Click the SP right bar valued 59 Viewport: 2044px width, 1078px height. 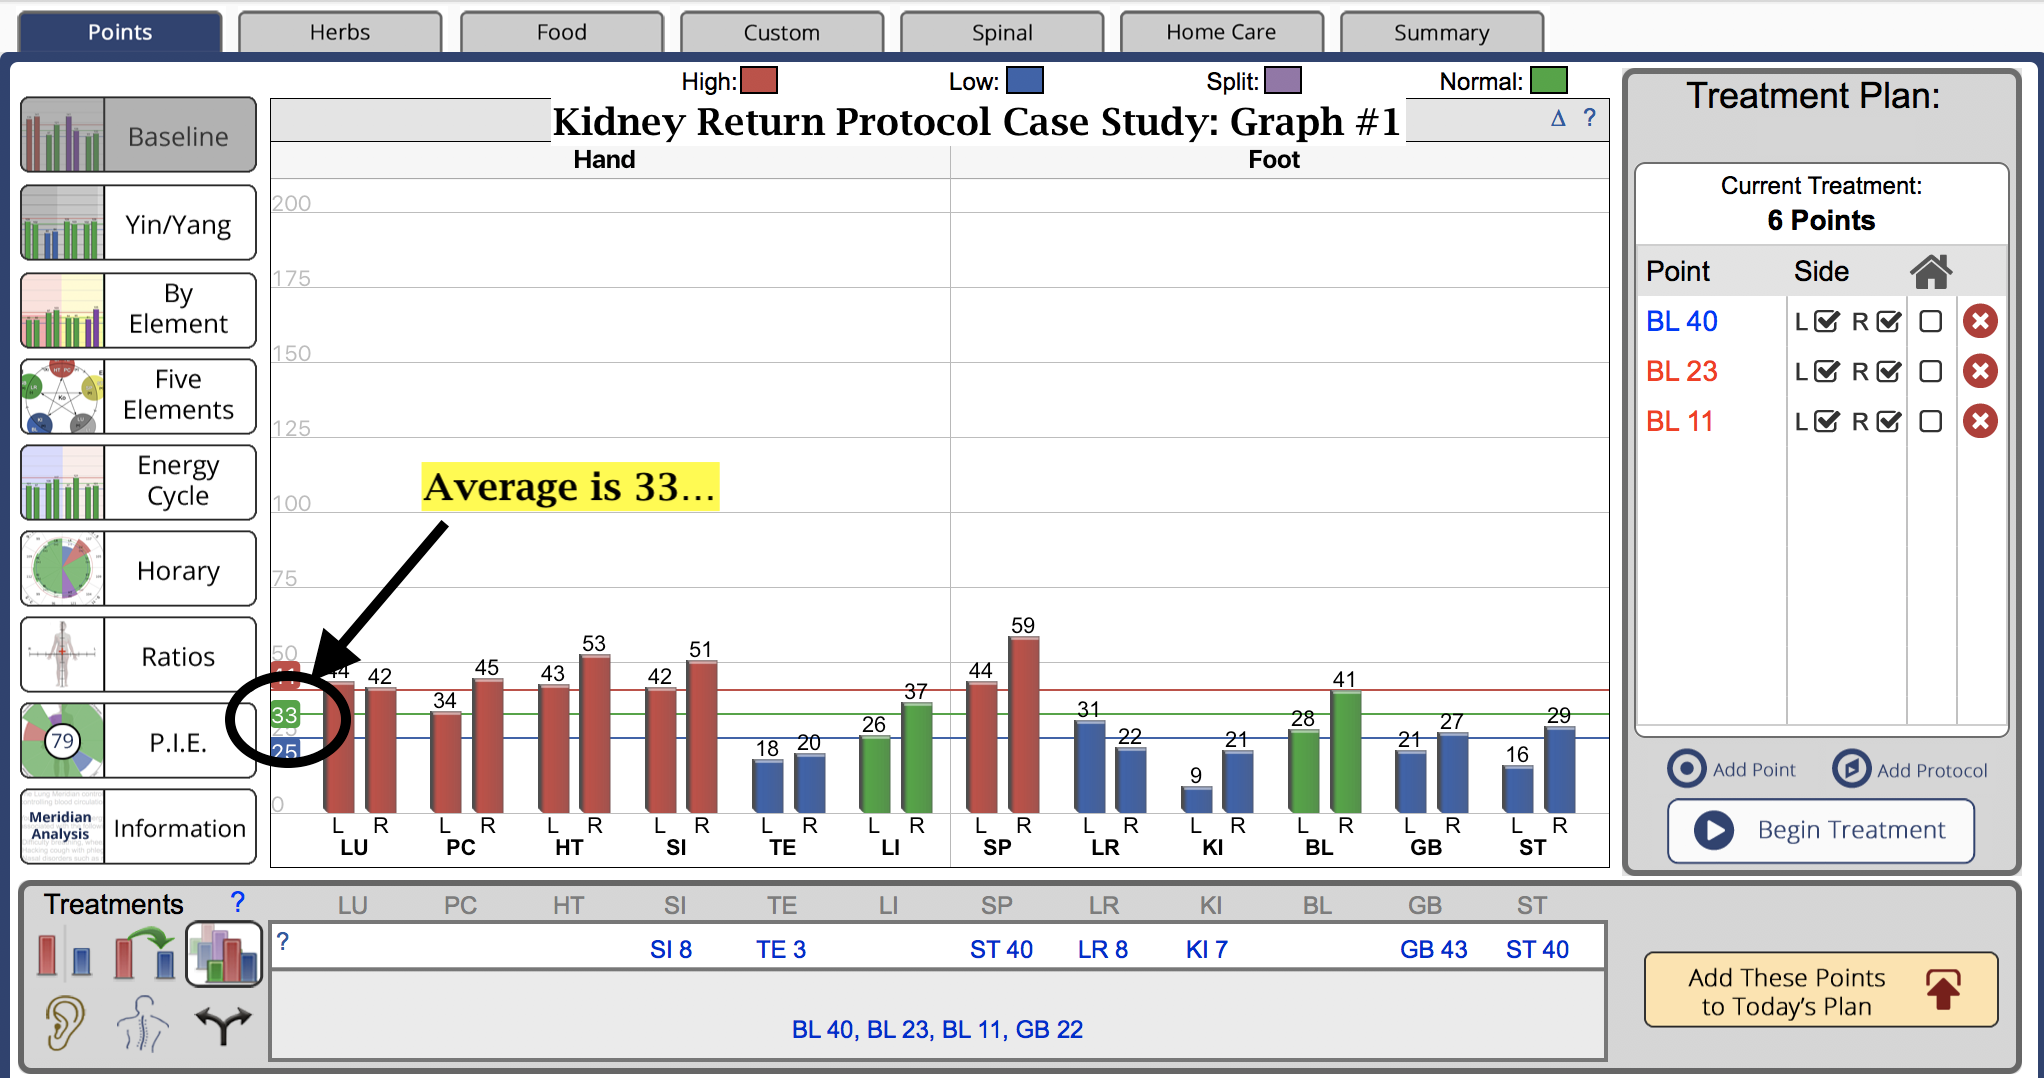pyautogui.click(x=1024, y=724)
